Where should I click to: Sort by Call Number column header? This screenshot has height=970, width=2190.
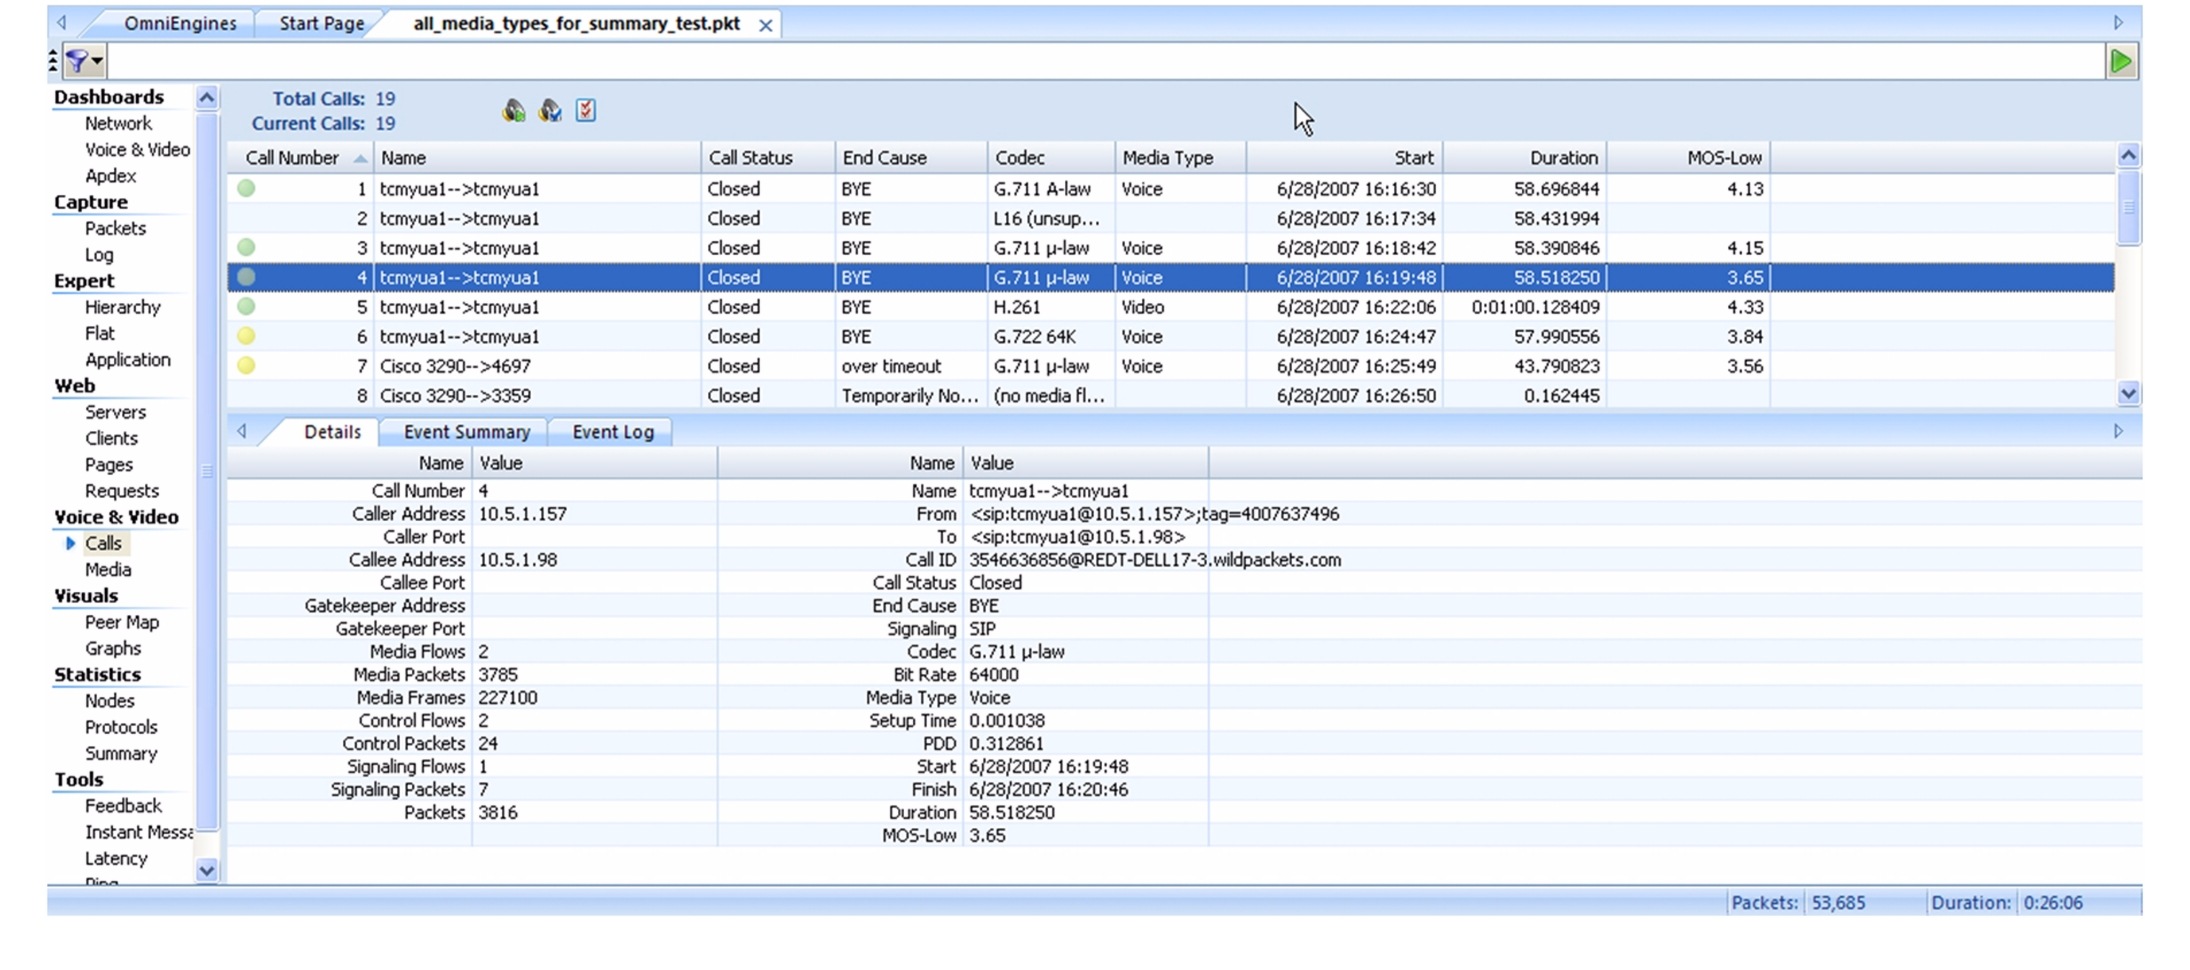tap(293, 158)
